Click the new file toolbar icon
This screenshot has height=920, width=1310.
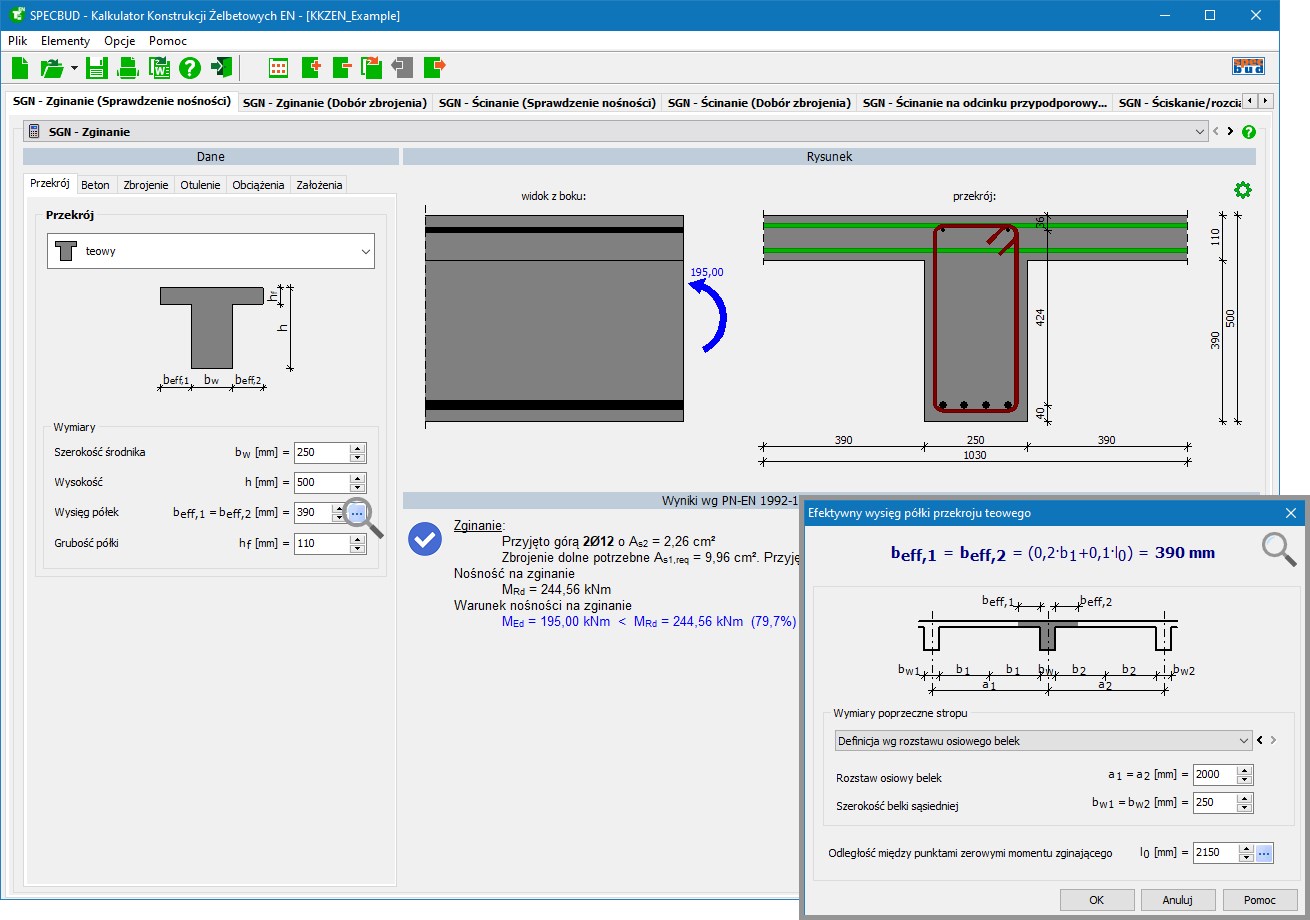[20, 68]
